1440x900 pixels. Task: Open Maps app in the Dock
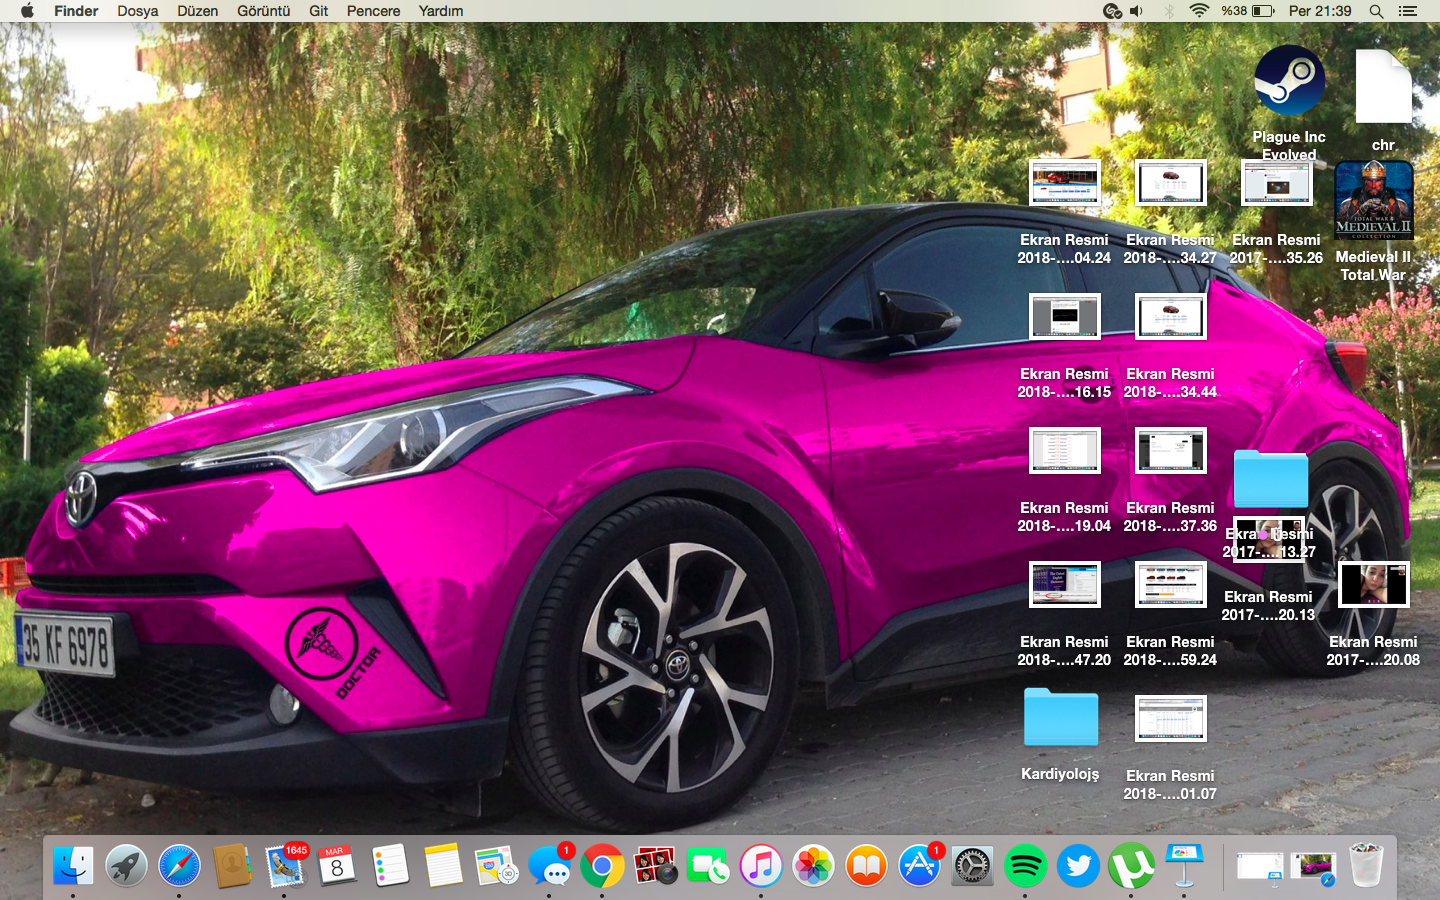(496, 865)
